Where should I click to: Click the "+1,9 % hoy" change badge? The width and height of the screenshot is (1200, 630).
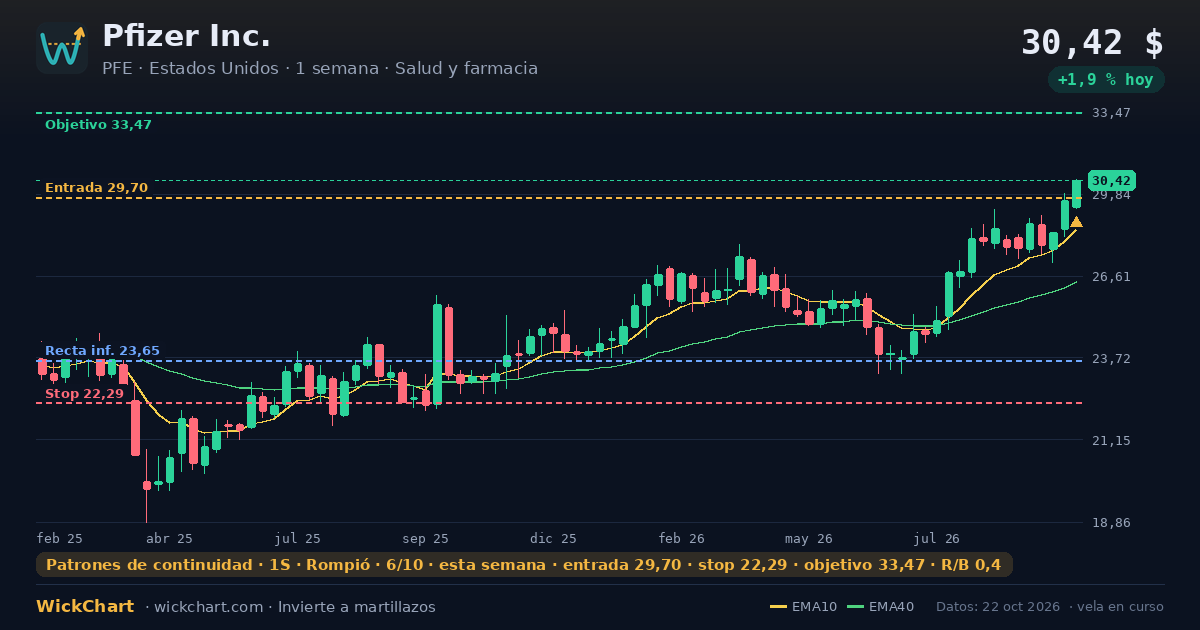[1106, 80]
